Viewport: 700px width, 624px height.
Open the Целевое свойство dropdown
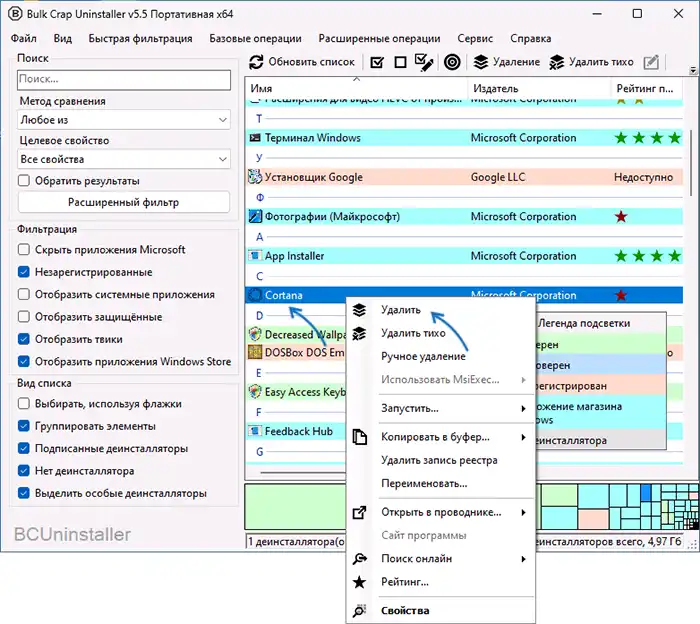coord(125,159)
